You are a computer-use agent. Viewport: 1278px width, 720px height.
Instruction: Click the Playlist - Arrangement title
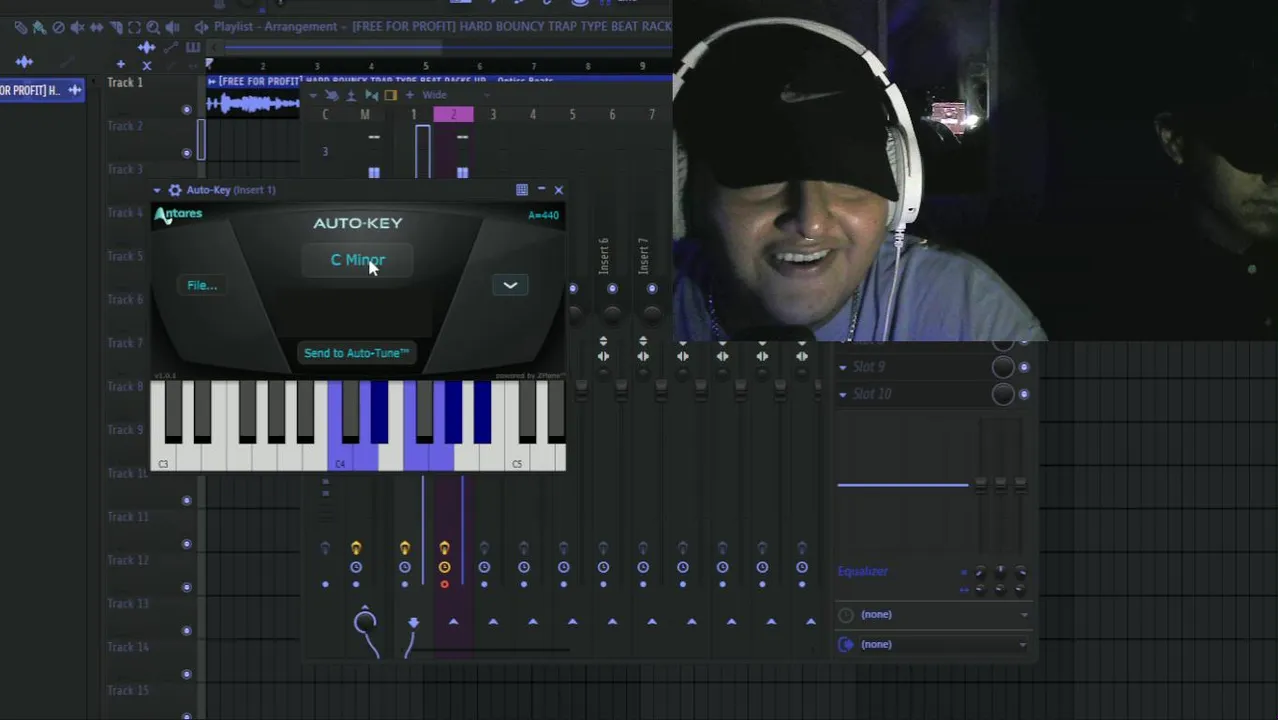[276, 27]
